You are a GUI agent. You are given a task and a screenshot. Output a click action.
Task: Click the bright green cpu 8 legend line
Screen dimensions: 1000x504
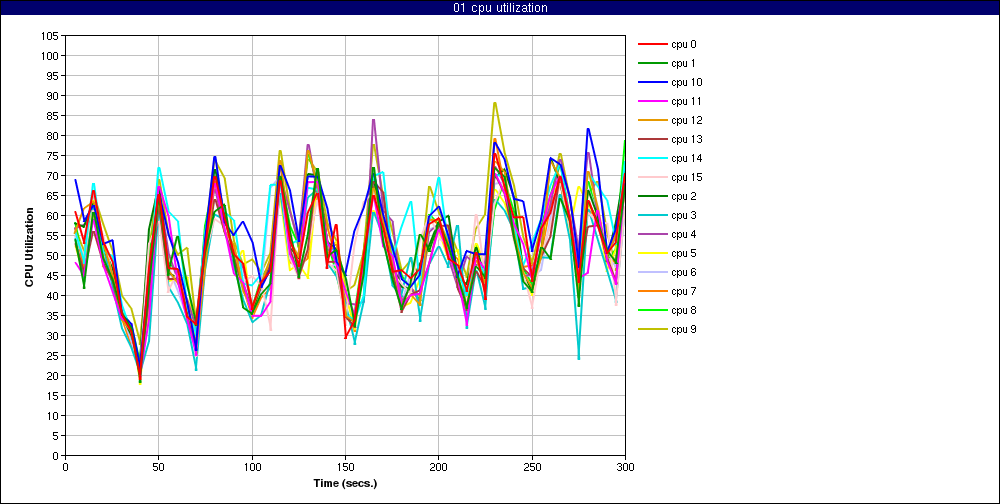pos(652,311)
